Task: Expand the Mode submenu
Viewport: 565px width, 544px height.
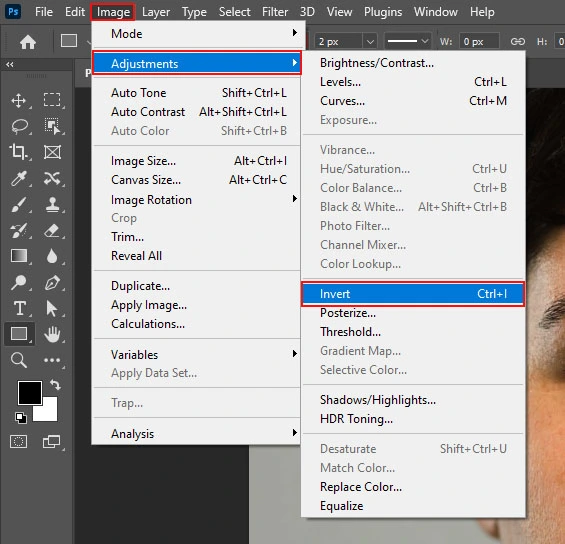Action: click(x=197, y=34)
